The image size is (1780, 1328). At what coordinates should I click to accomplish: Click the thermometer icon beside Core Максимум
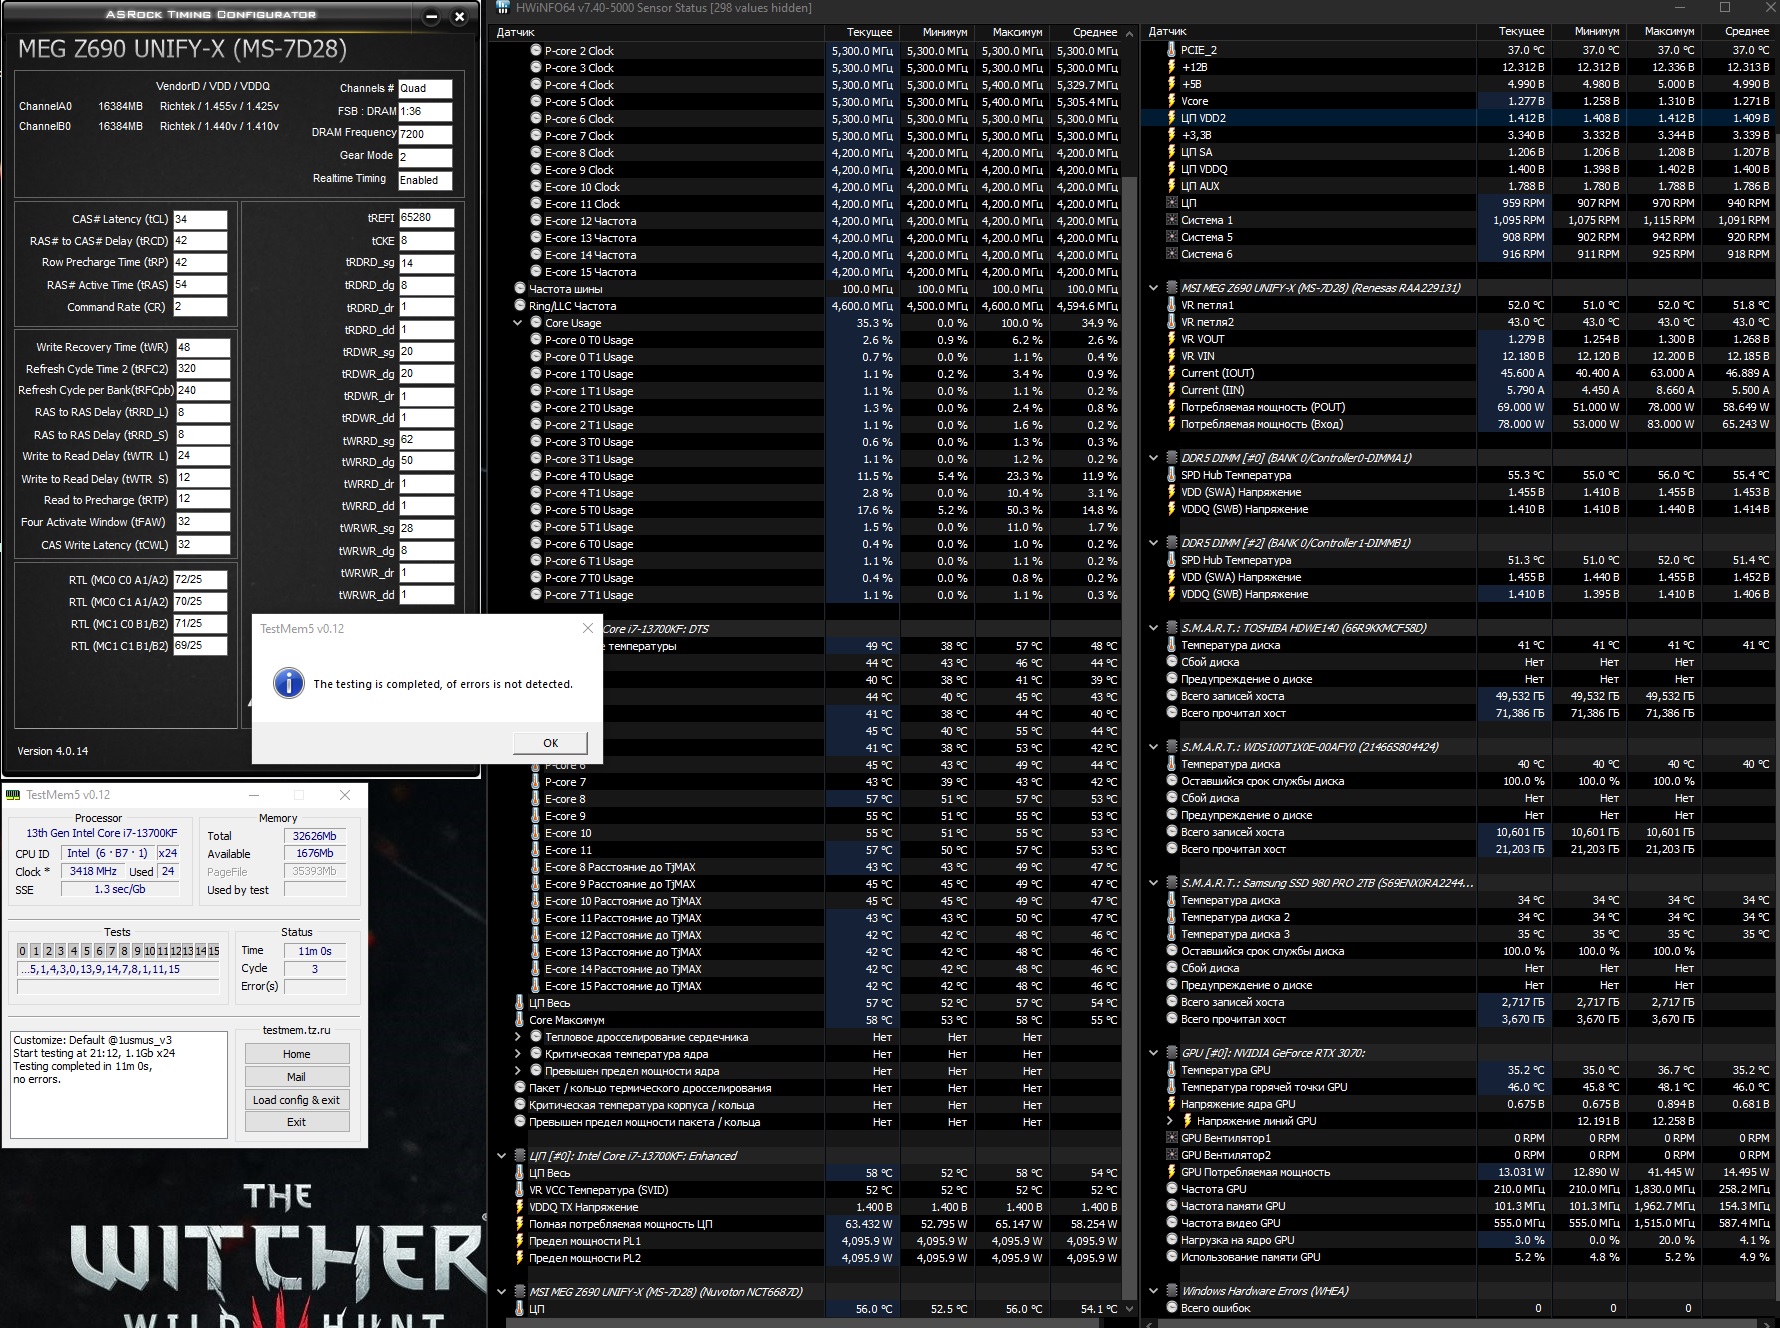[x=520, y=1020]
